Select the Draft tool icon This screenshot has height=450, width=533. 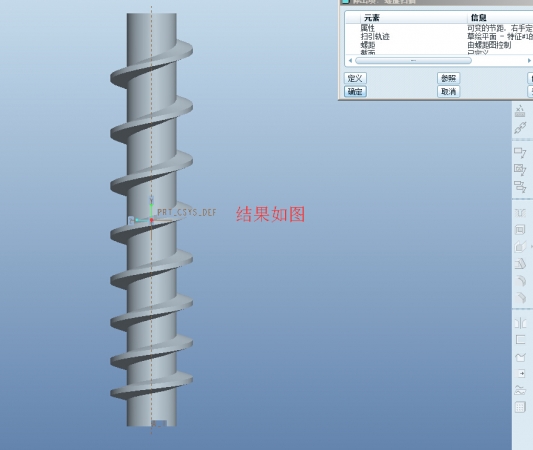click(x=520, y=264)
